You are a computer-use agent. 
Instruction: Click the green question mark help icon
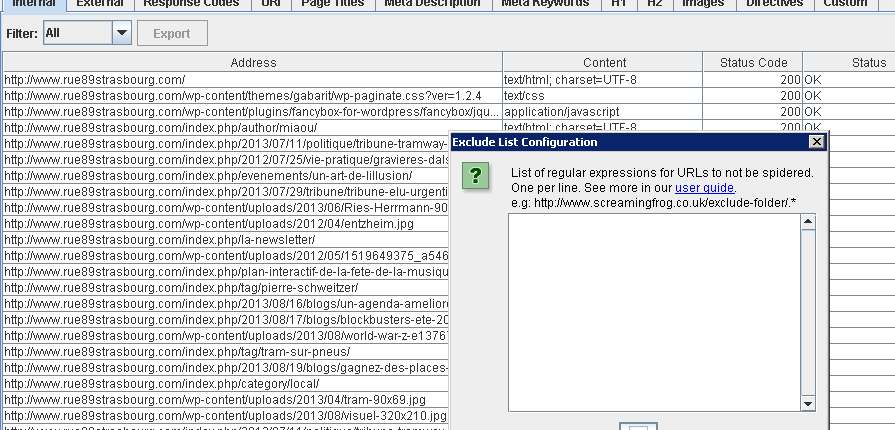(x=476, y=177)
